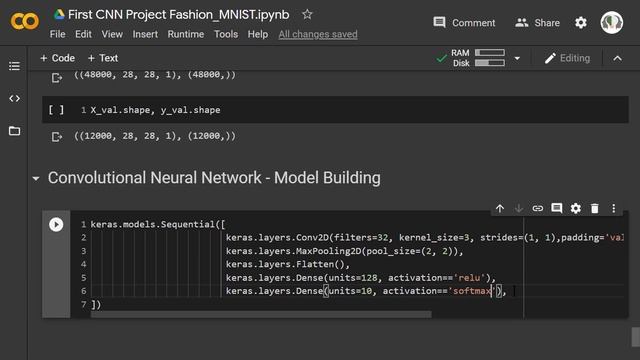
Task: Collapse the Convolutional Neural Network section
Action: pos(36,178)
